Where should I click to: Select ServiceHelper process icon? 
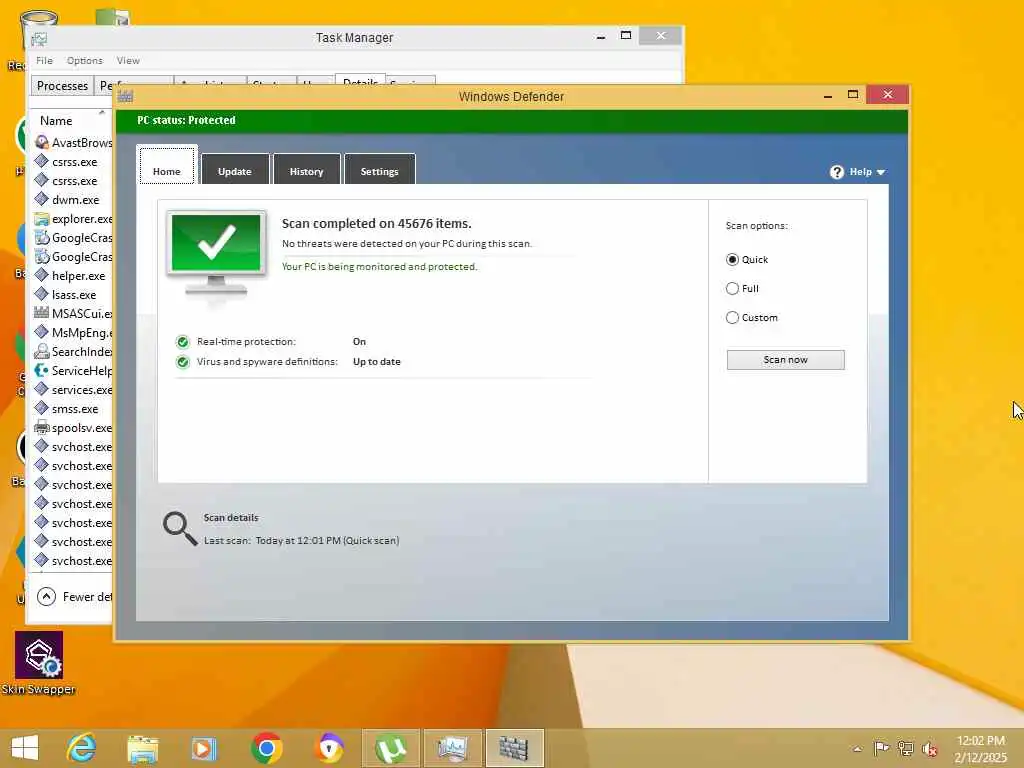point(42,370)
